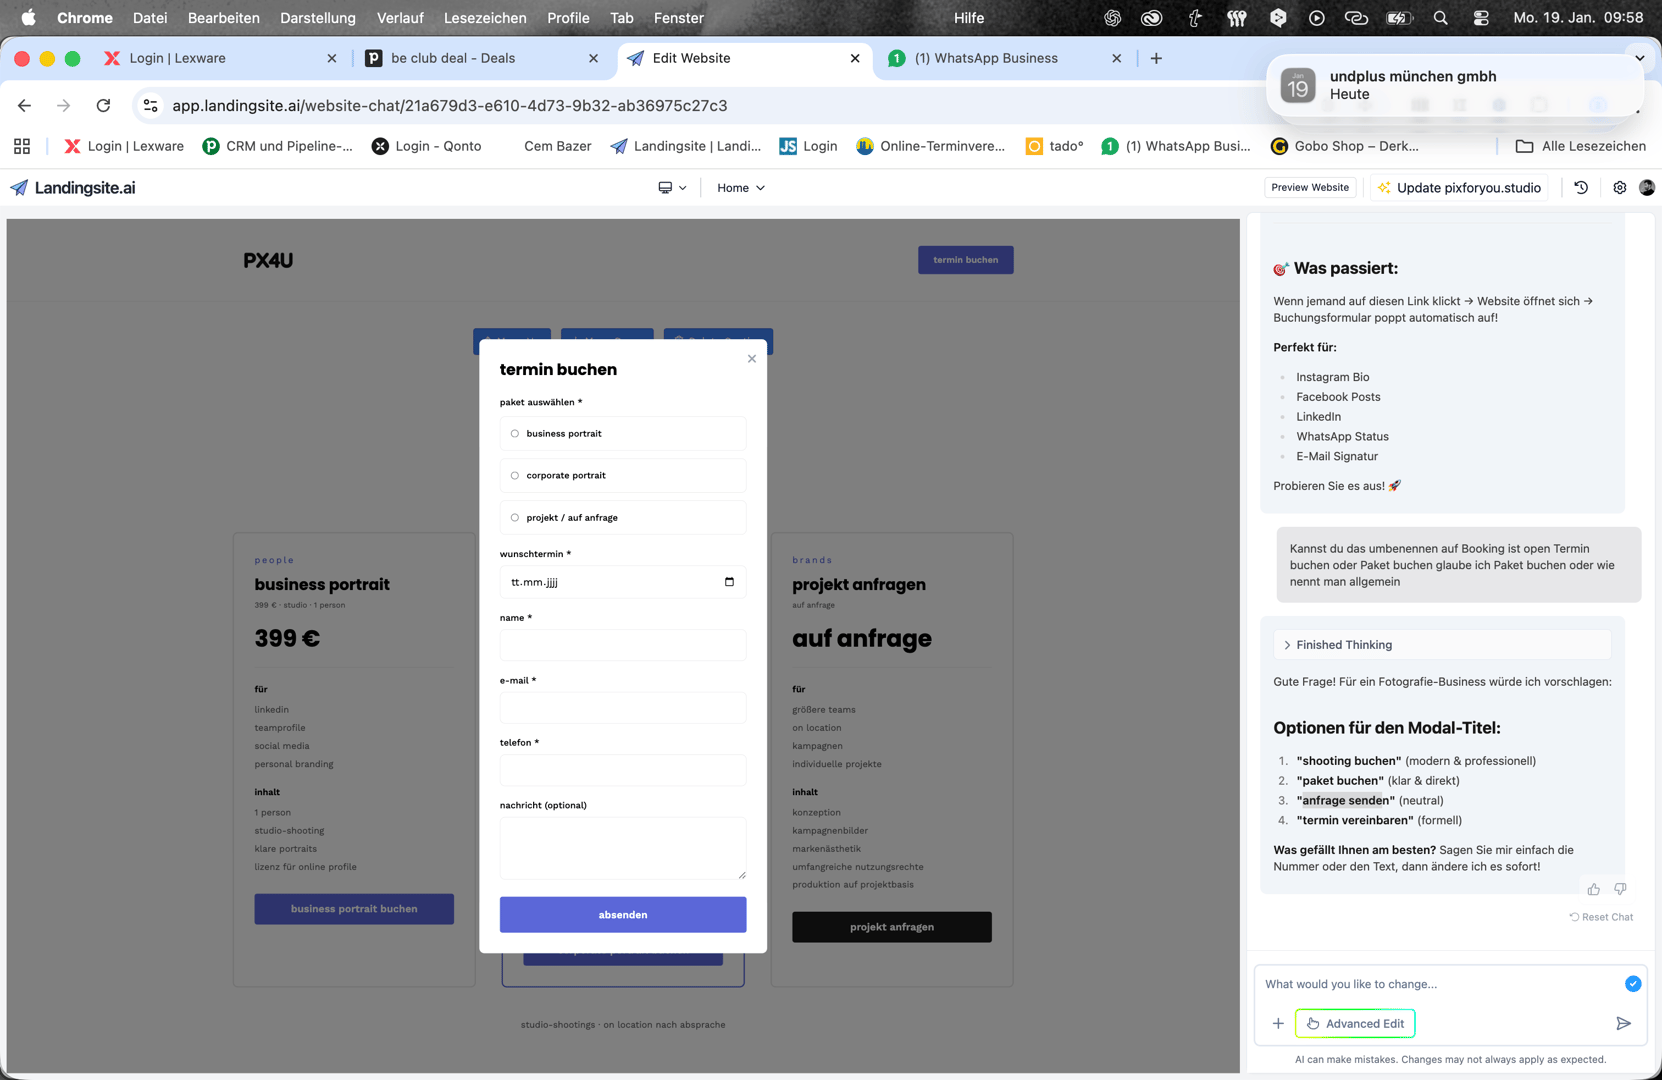Viewport: 1662px width, 1080px height.
Task: Go forward with the Chrome forward arrow
Action: (x=64, y=105)
